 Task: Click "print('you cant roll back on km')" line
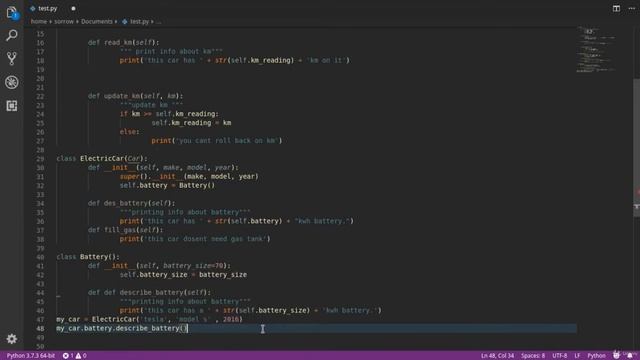[217, 141]
